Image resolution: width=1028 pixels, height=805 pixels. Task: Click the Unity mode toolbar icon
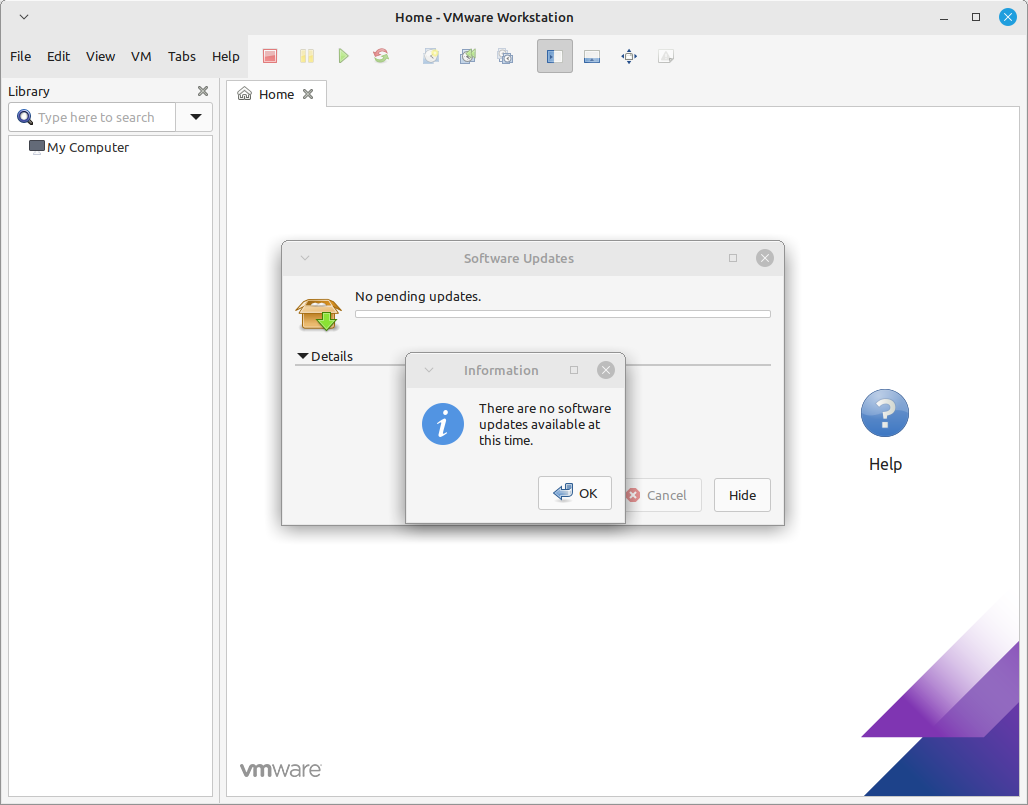666,56
